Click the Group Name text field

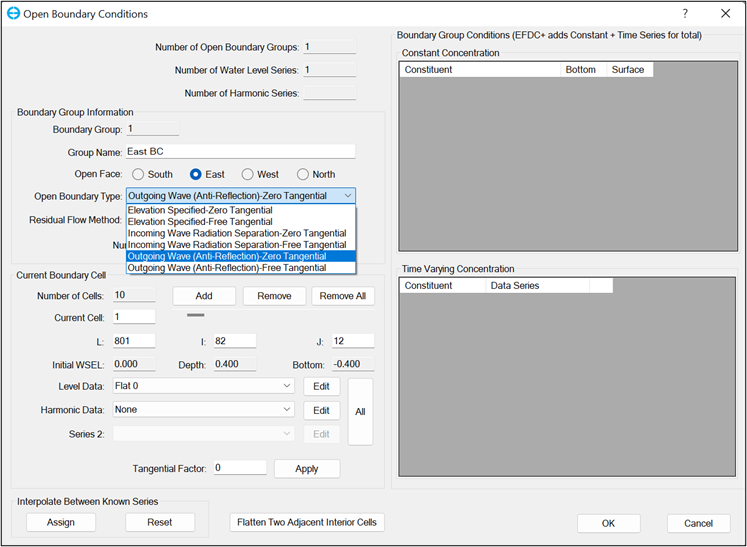pos(240,152)
